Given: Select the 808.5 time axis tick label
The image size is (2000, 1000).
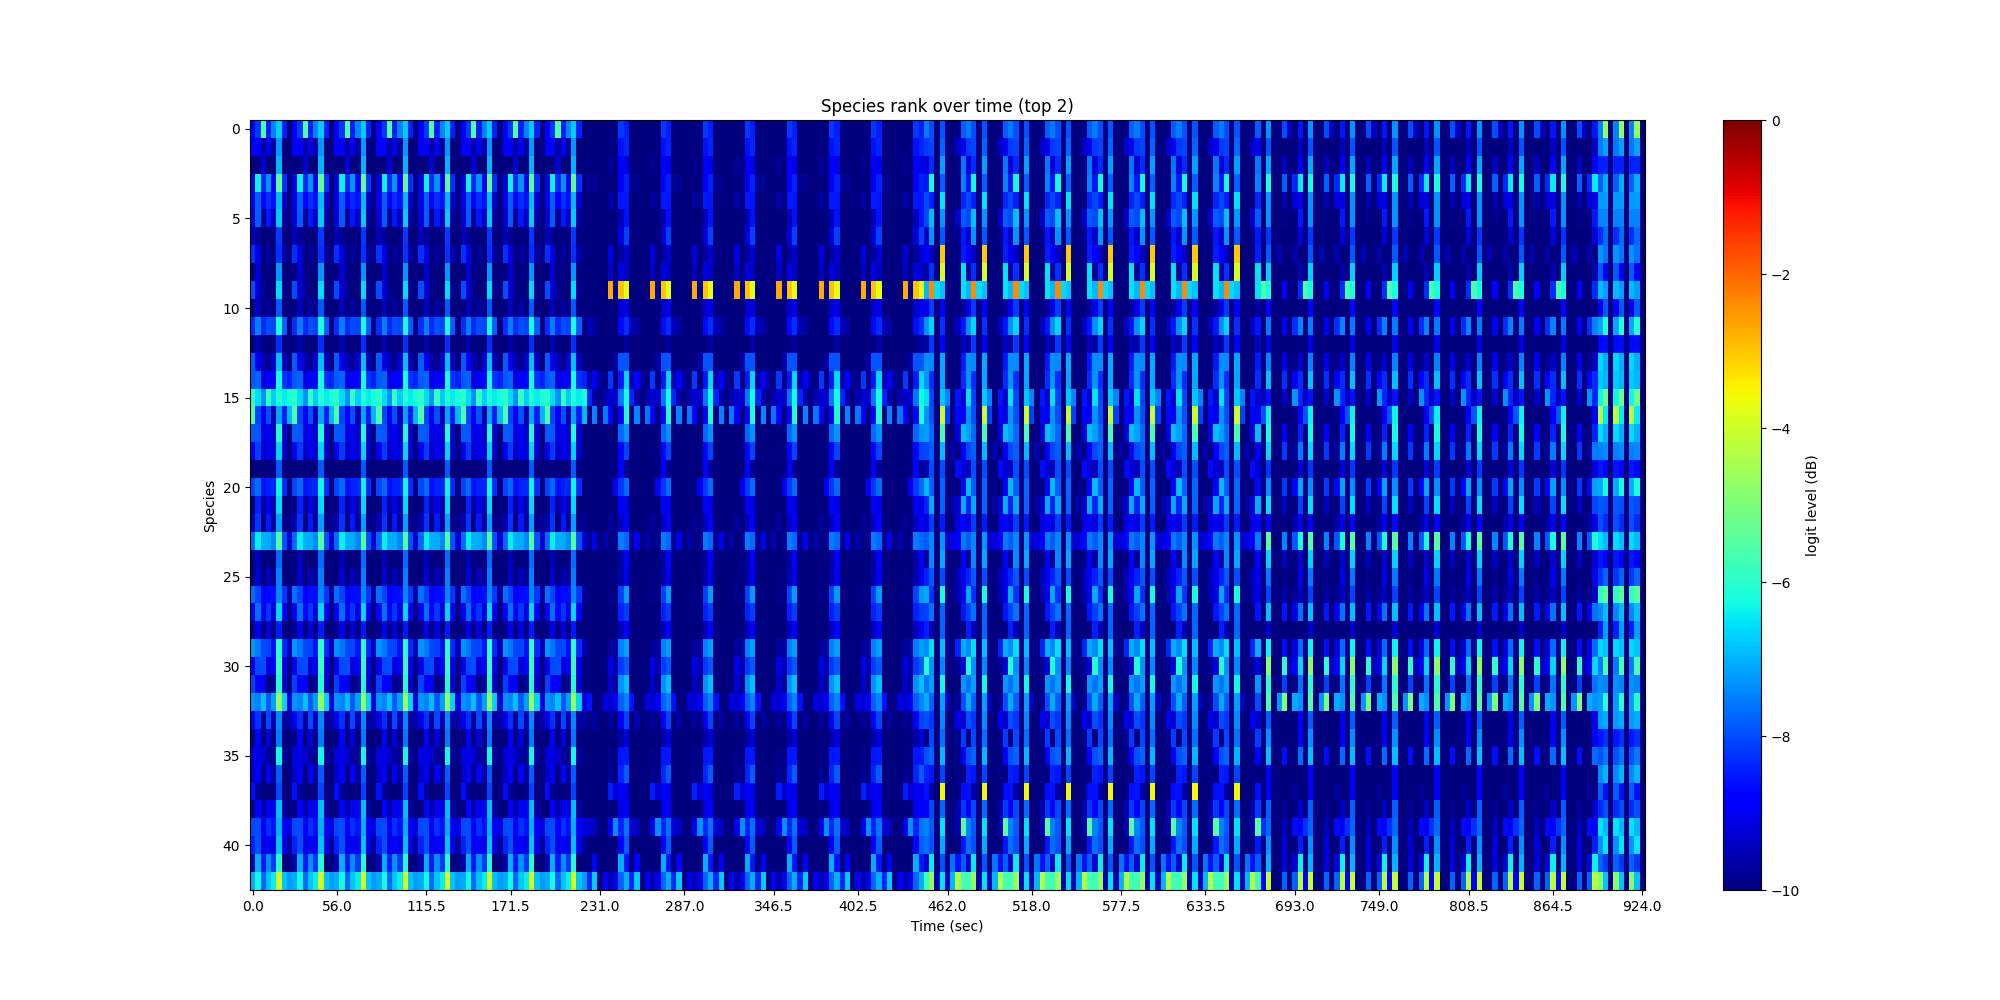Looking at the screenshot, I should (1468, 906).
